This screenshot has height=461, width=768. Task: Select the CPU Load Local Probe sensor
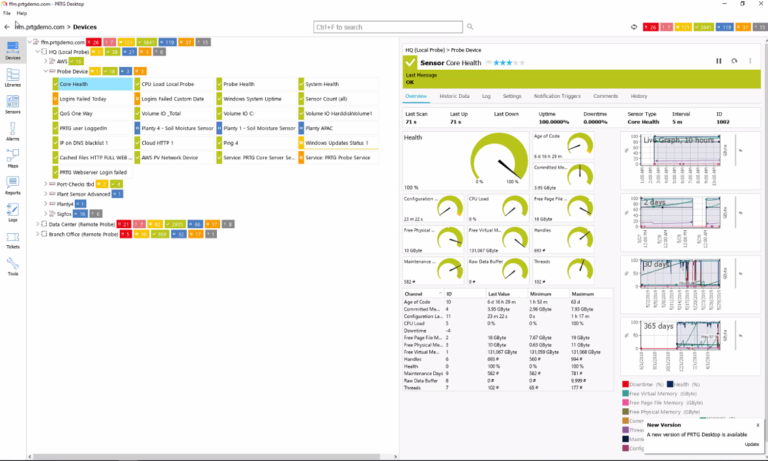[174, 84]
